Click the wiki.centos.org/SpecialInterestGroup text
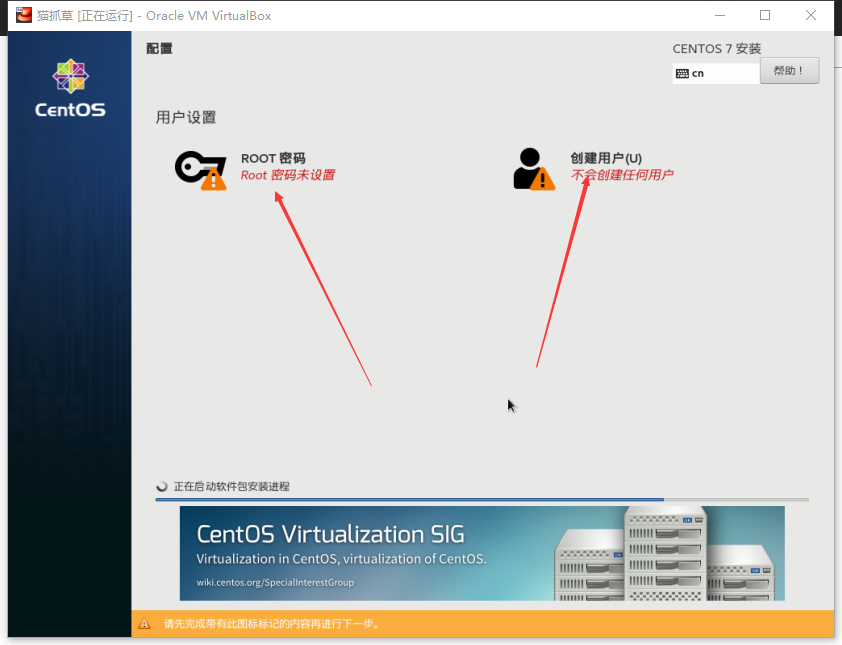The image size is (842, 645). pyautogui.click(x=275, y=582)
